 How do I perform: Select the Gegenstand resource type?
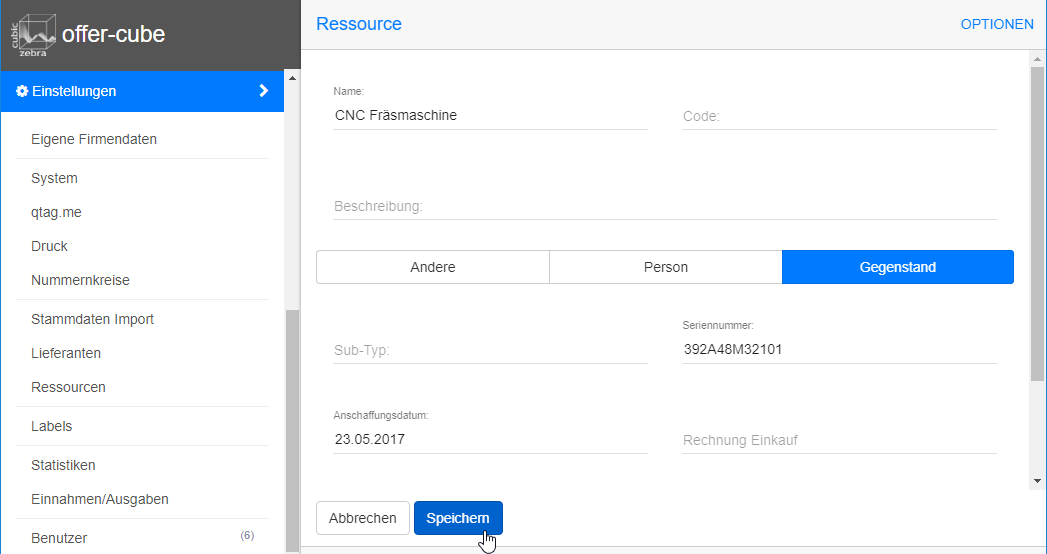(897, 267)
